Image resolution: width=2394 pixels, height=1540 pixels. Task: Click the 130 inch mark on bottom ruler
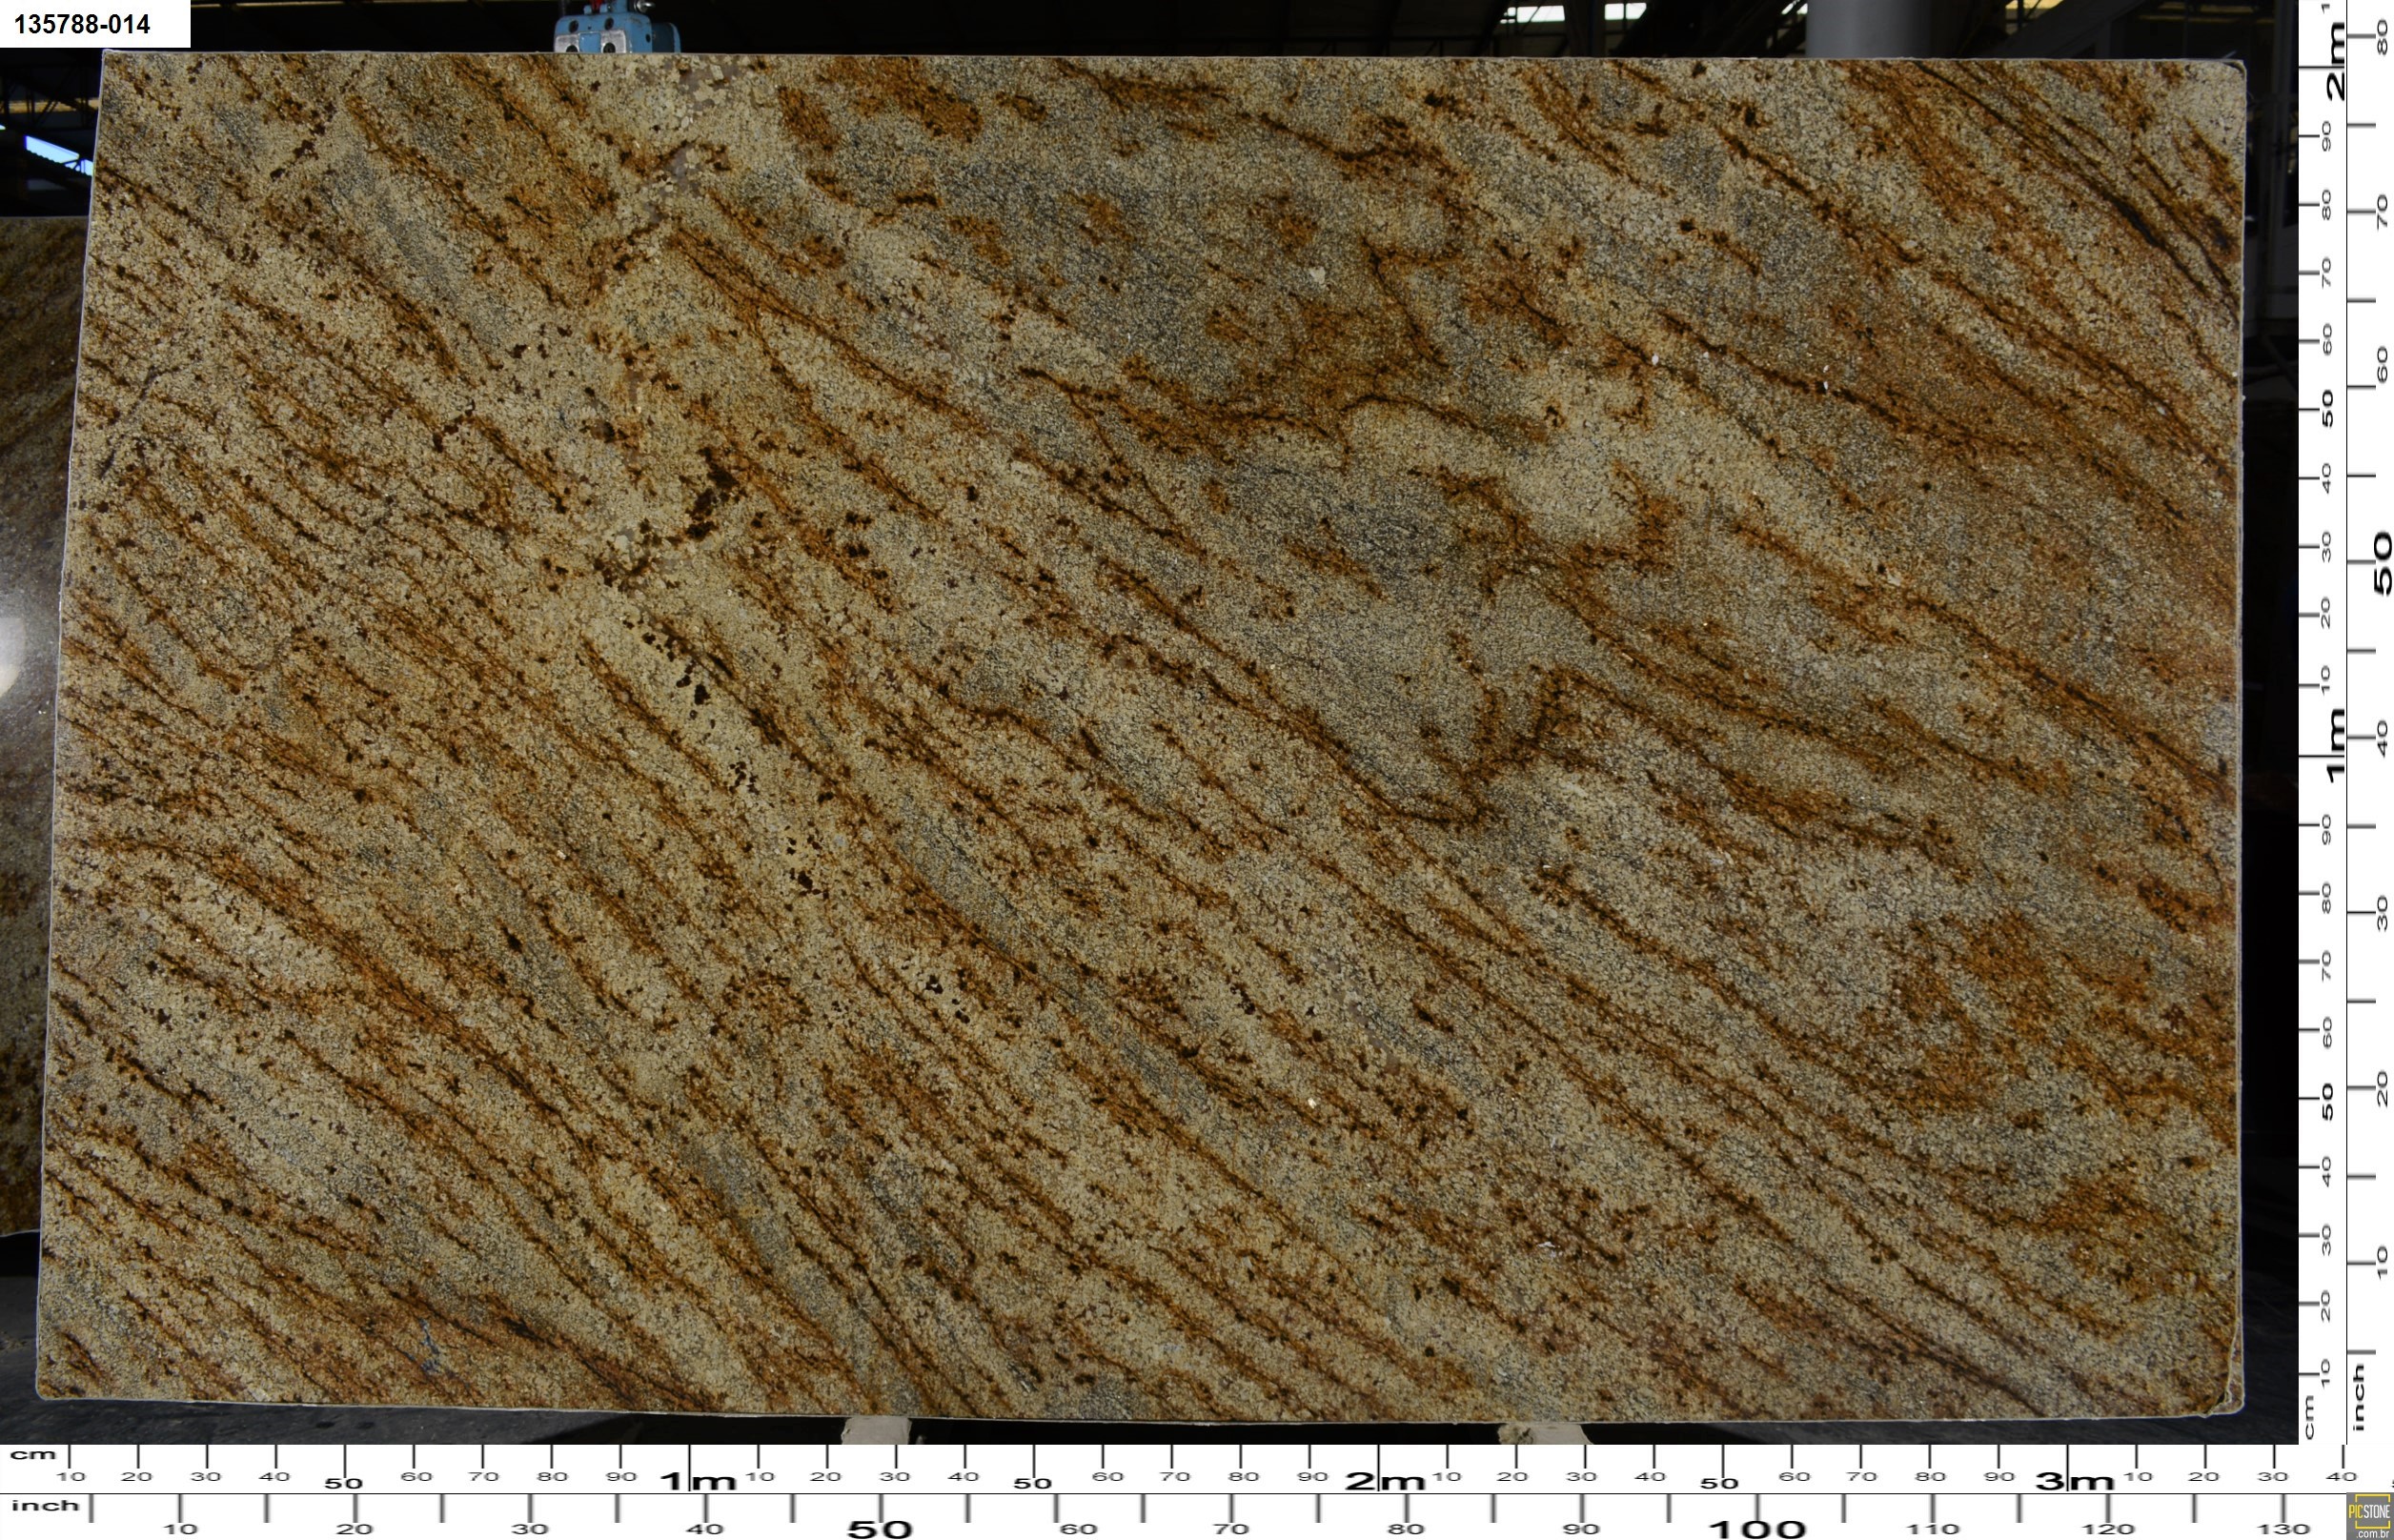pos(2284,1529)
